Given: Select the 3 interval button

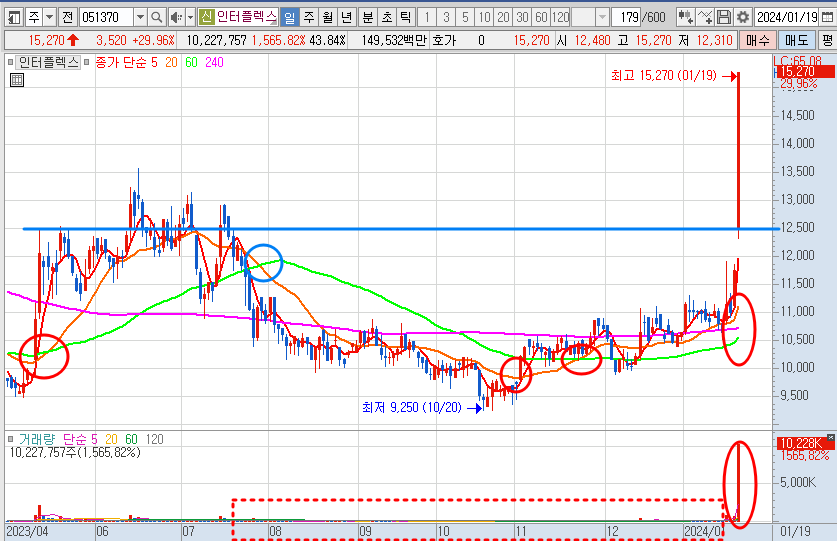Looking at the screenshot, I should click(446, 18).
